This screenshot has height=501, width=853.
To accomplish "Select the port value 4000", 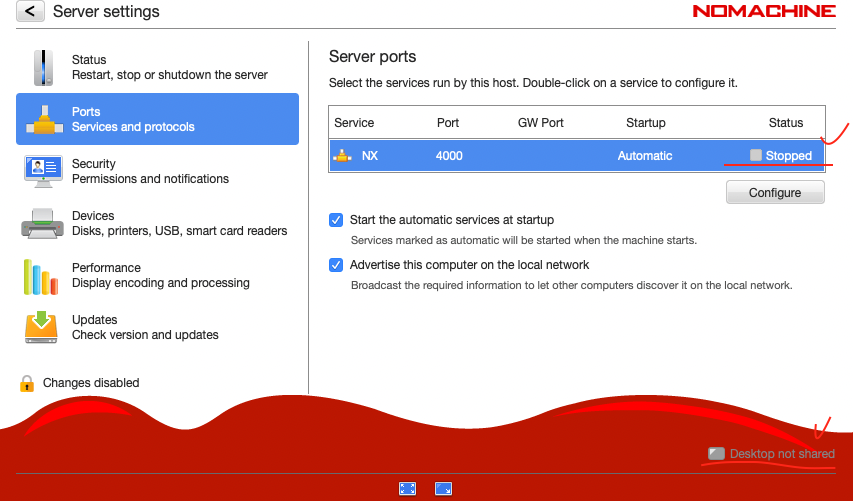I will (449, 156).
